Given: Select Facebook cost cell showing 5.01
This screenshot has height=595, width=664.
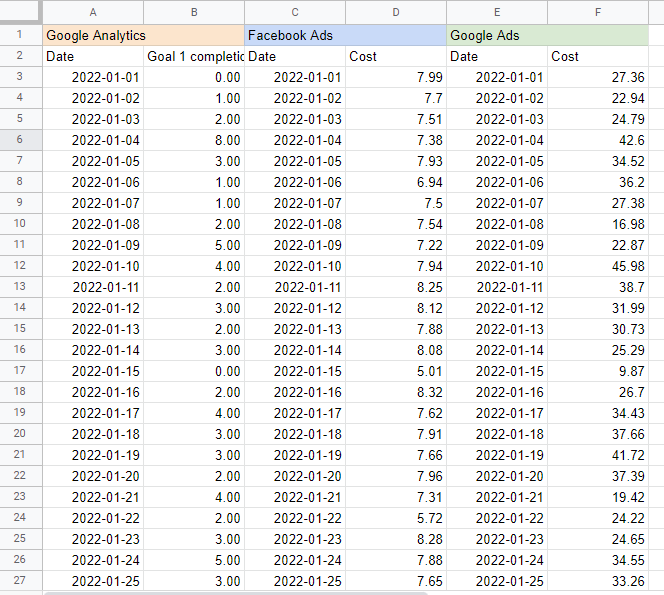Looking at the screenshot, I should [x=396, y=371].
